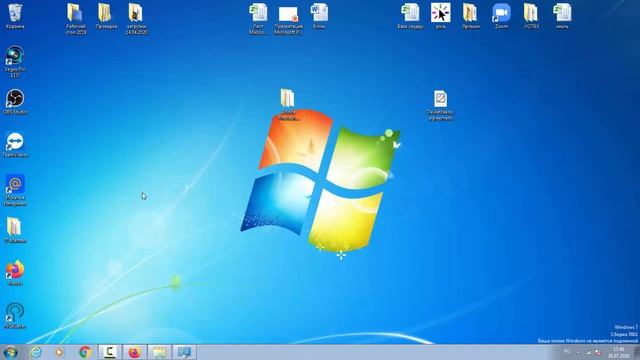This screenshot has width=640, height=360.
Task: Open Google Chrome from the taskbar
Action: [85, 352]
